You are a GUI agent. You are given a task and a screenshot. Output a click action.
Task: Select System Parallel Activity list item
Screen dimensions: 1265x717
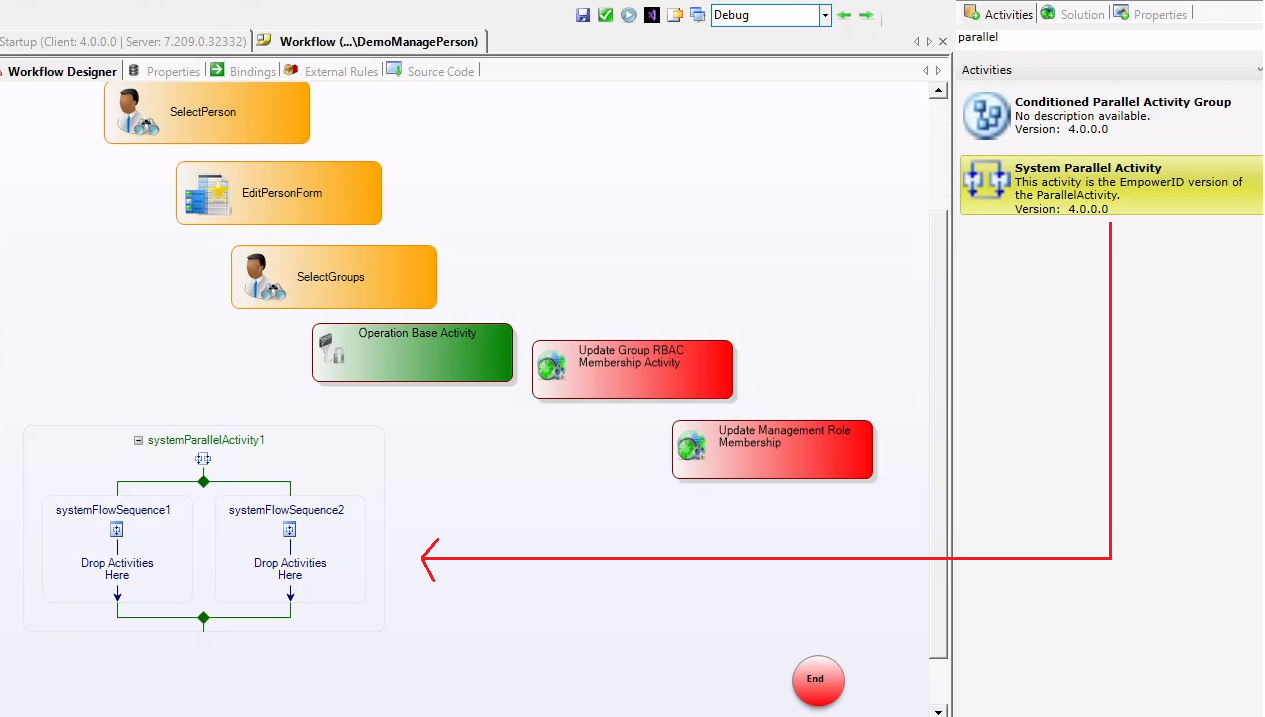(1109, 185)
